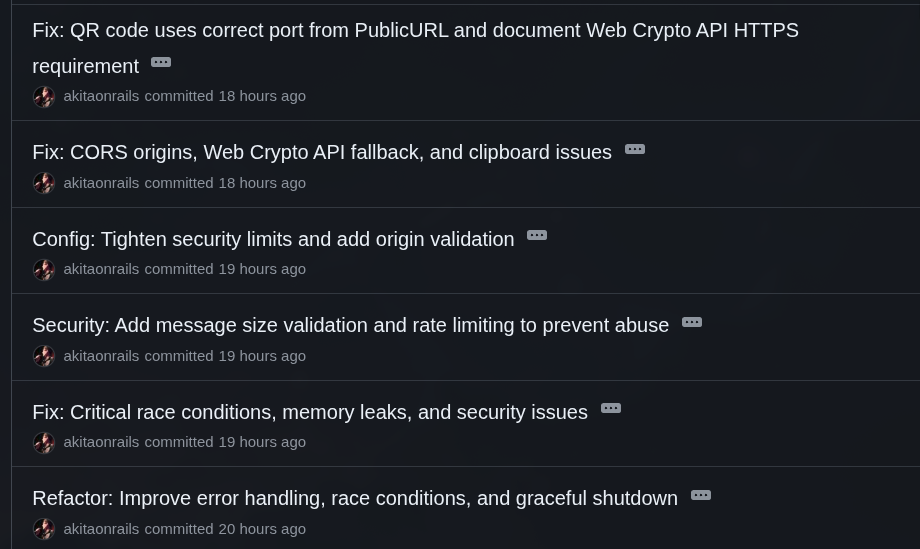The image size is (920, 549).
Task: Click avatar beside CORS origins commit
Action: coord(44,183)
